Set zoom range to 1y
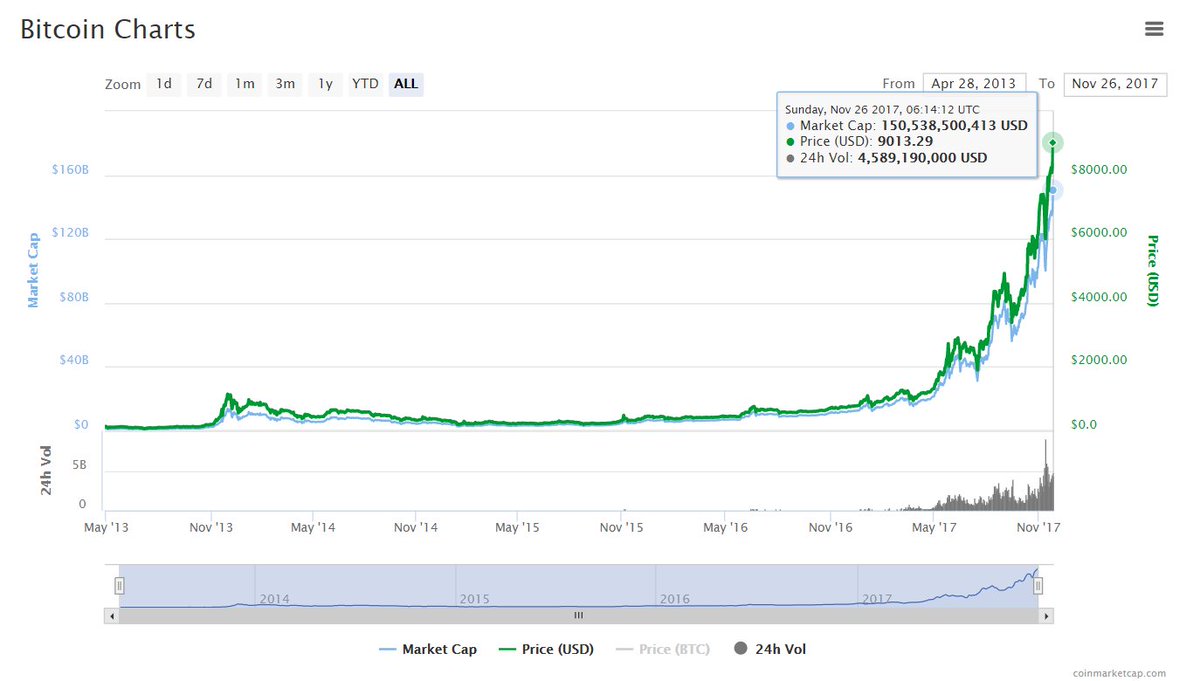Image resolution: width=1200 pixels, height=681 pixels. coord(325,84)
